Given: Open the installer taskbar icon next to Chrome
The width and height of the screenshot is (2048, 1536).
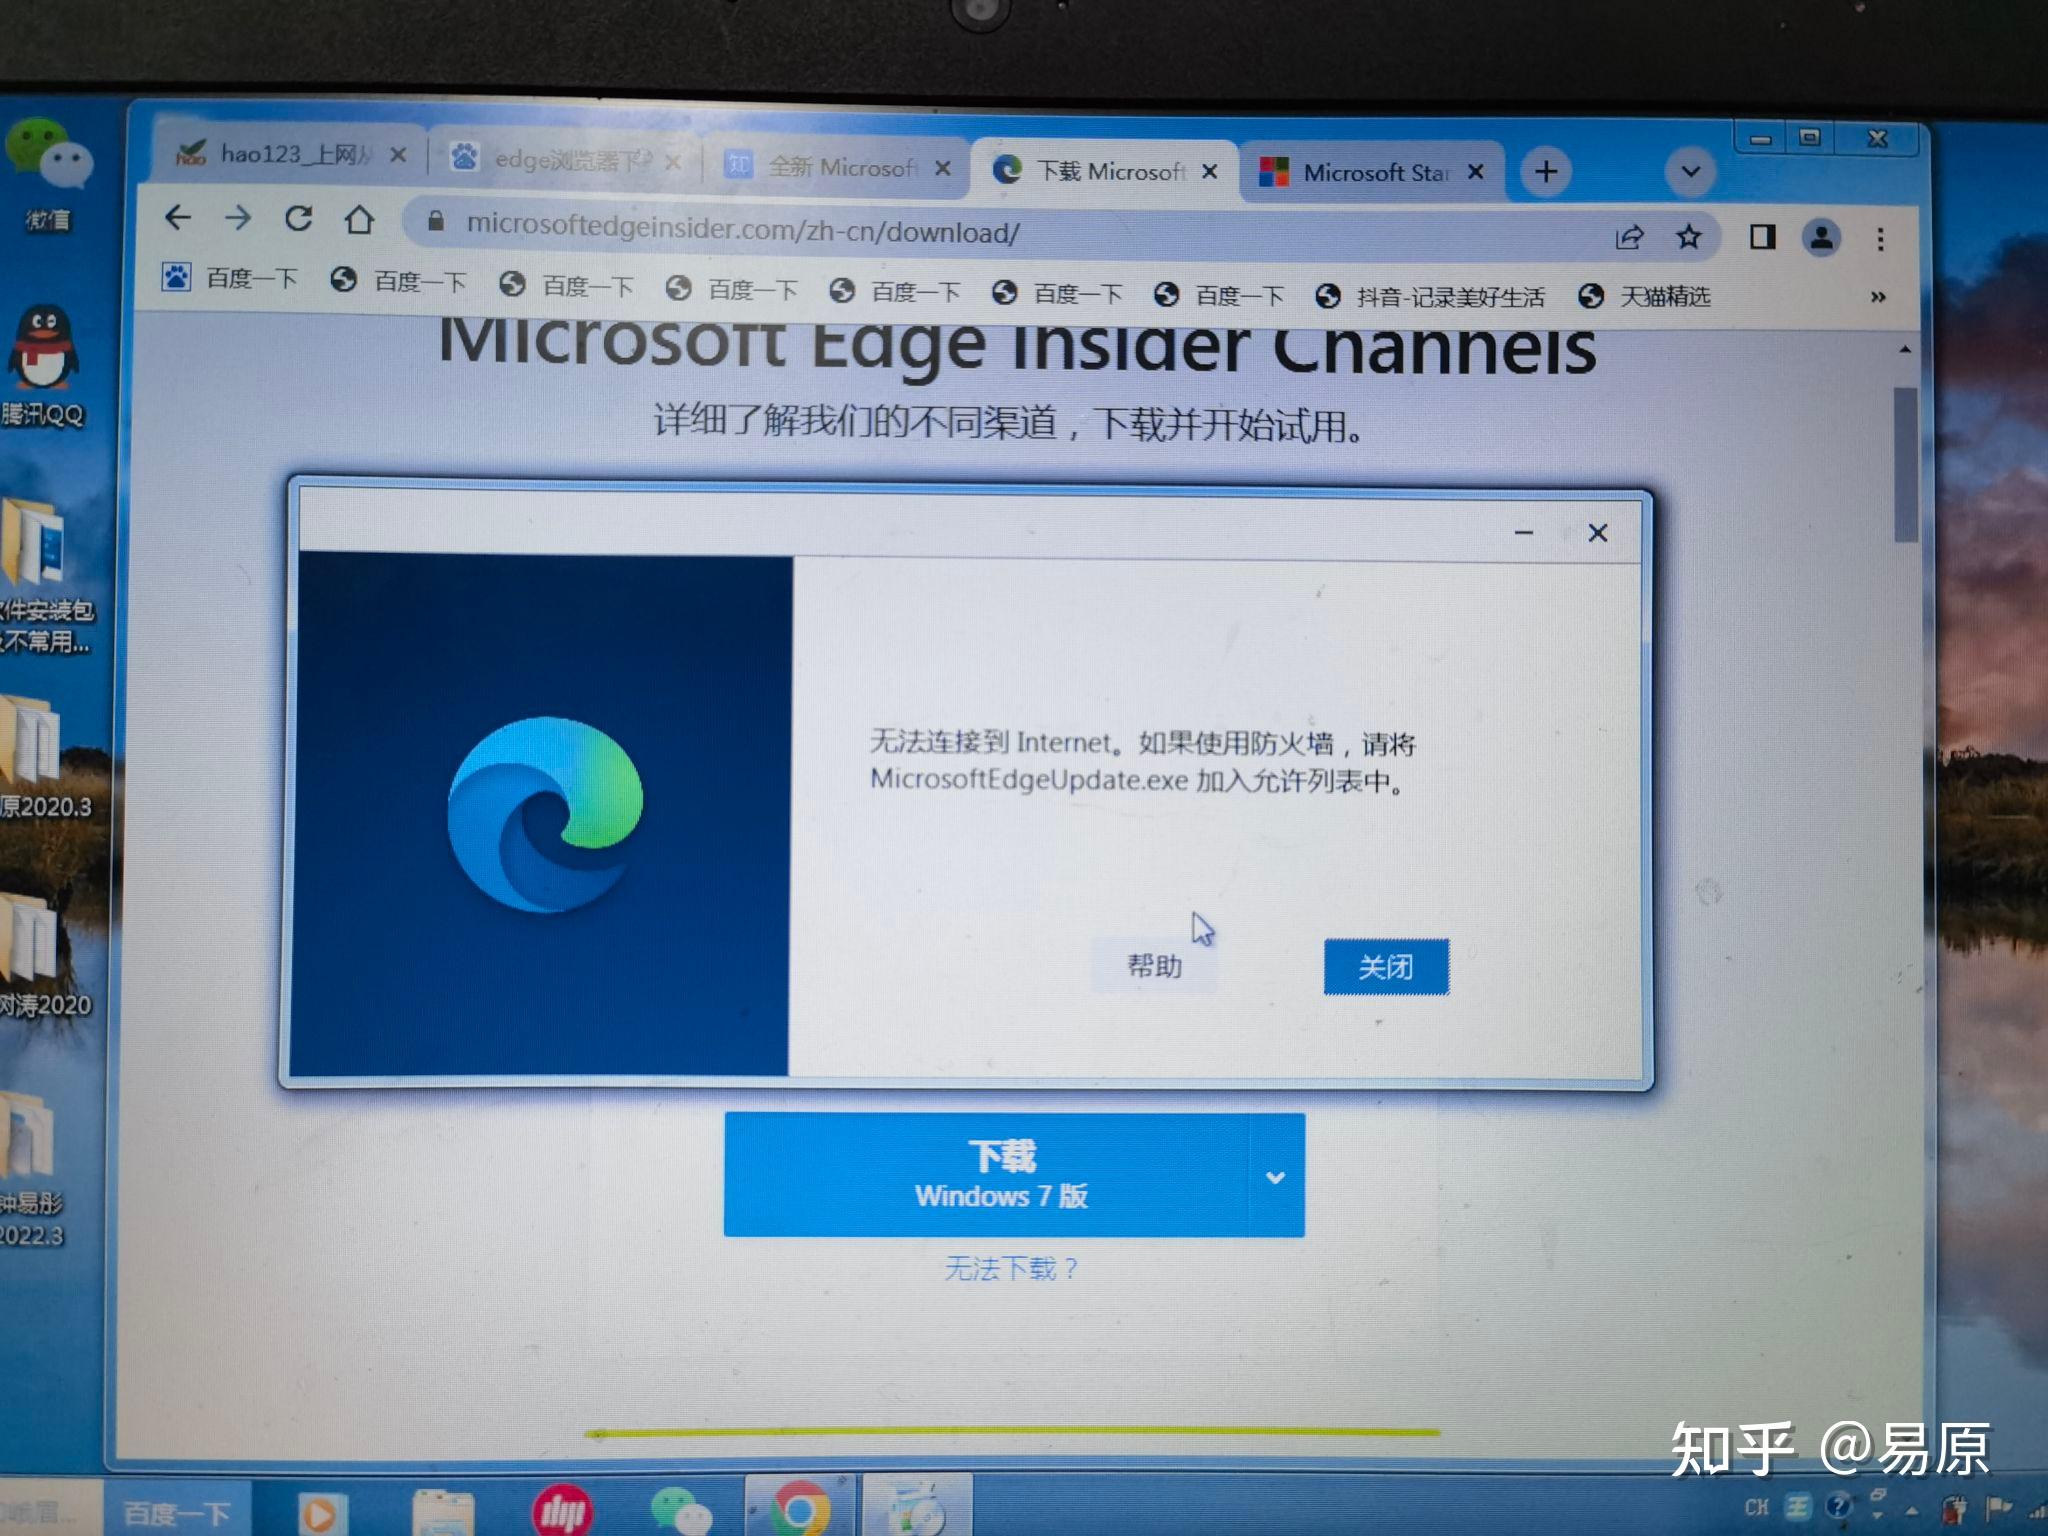Looking at the screenshot, I should click(917, 1508).
